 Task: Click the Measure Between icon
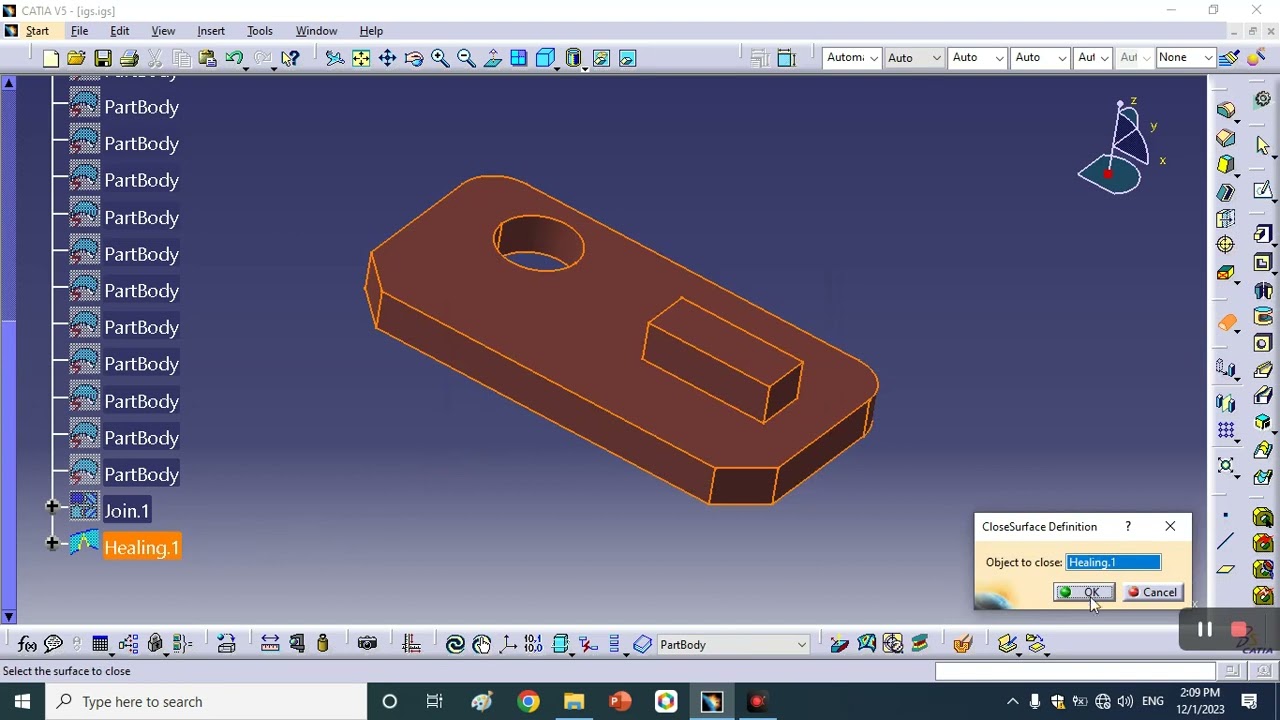(x=270, y=644)
